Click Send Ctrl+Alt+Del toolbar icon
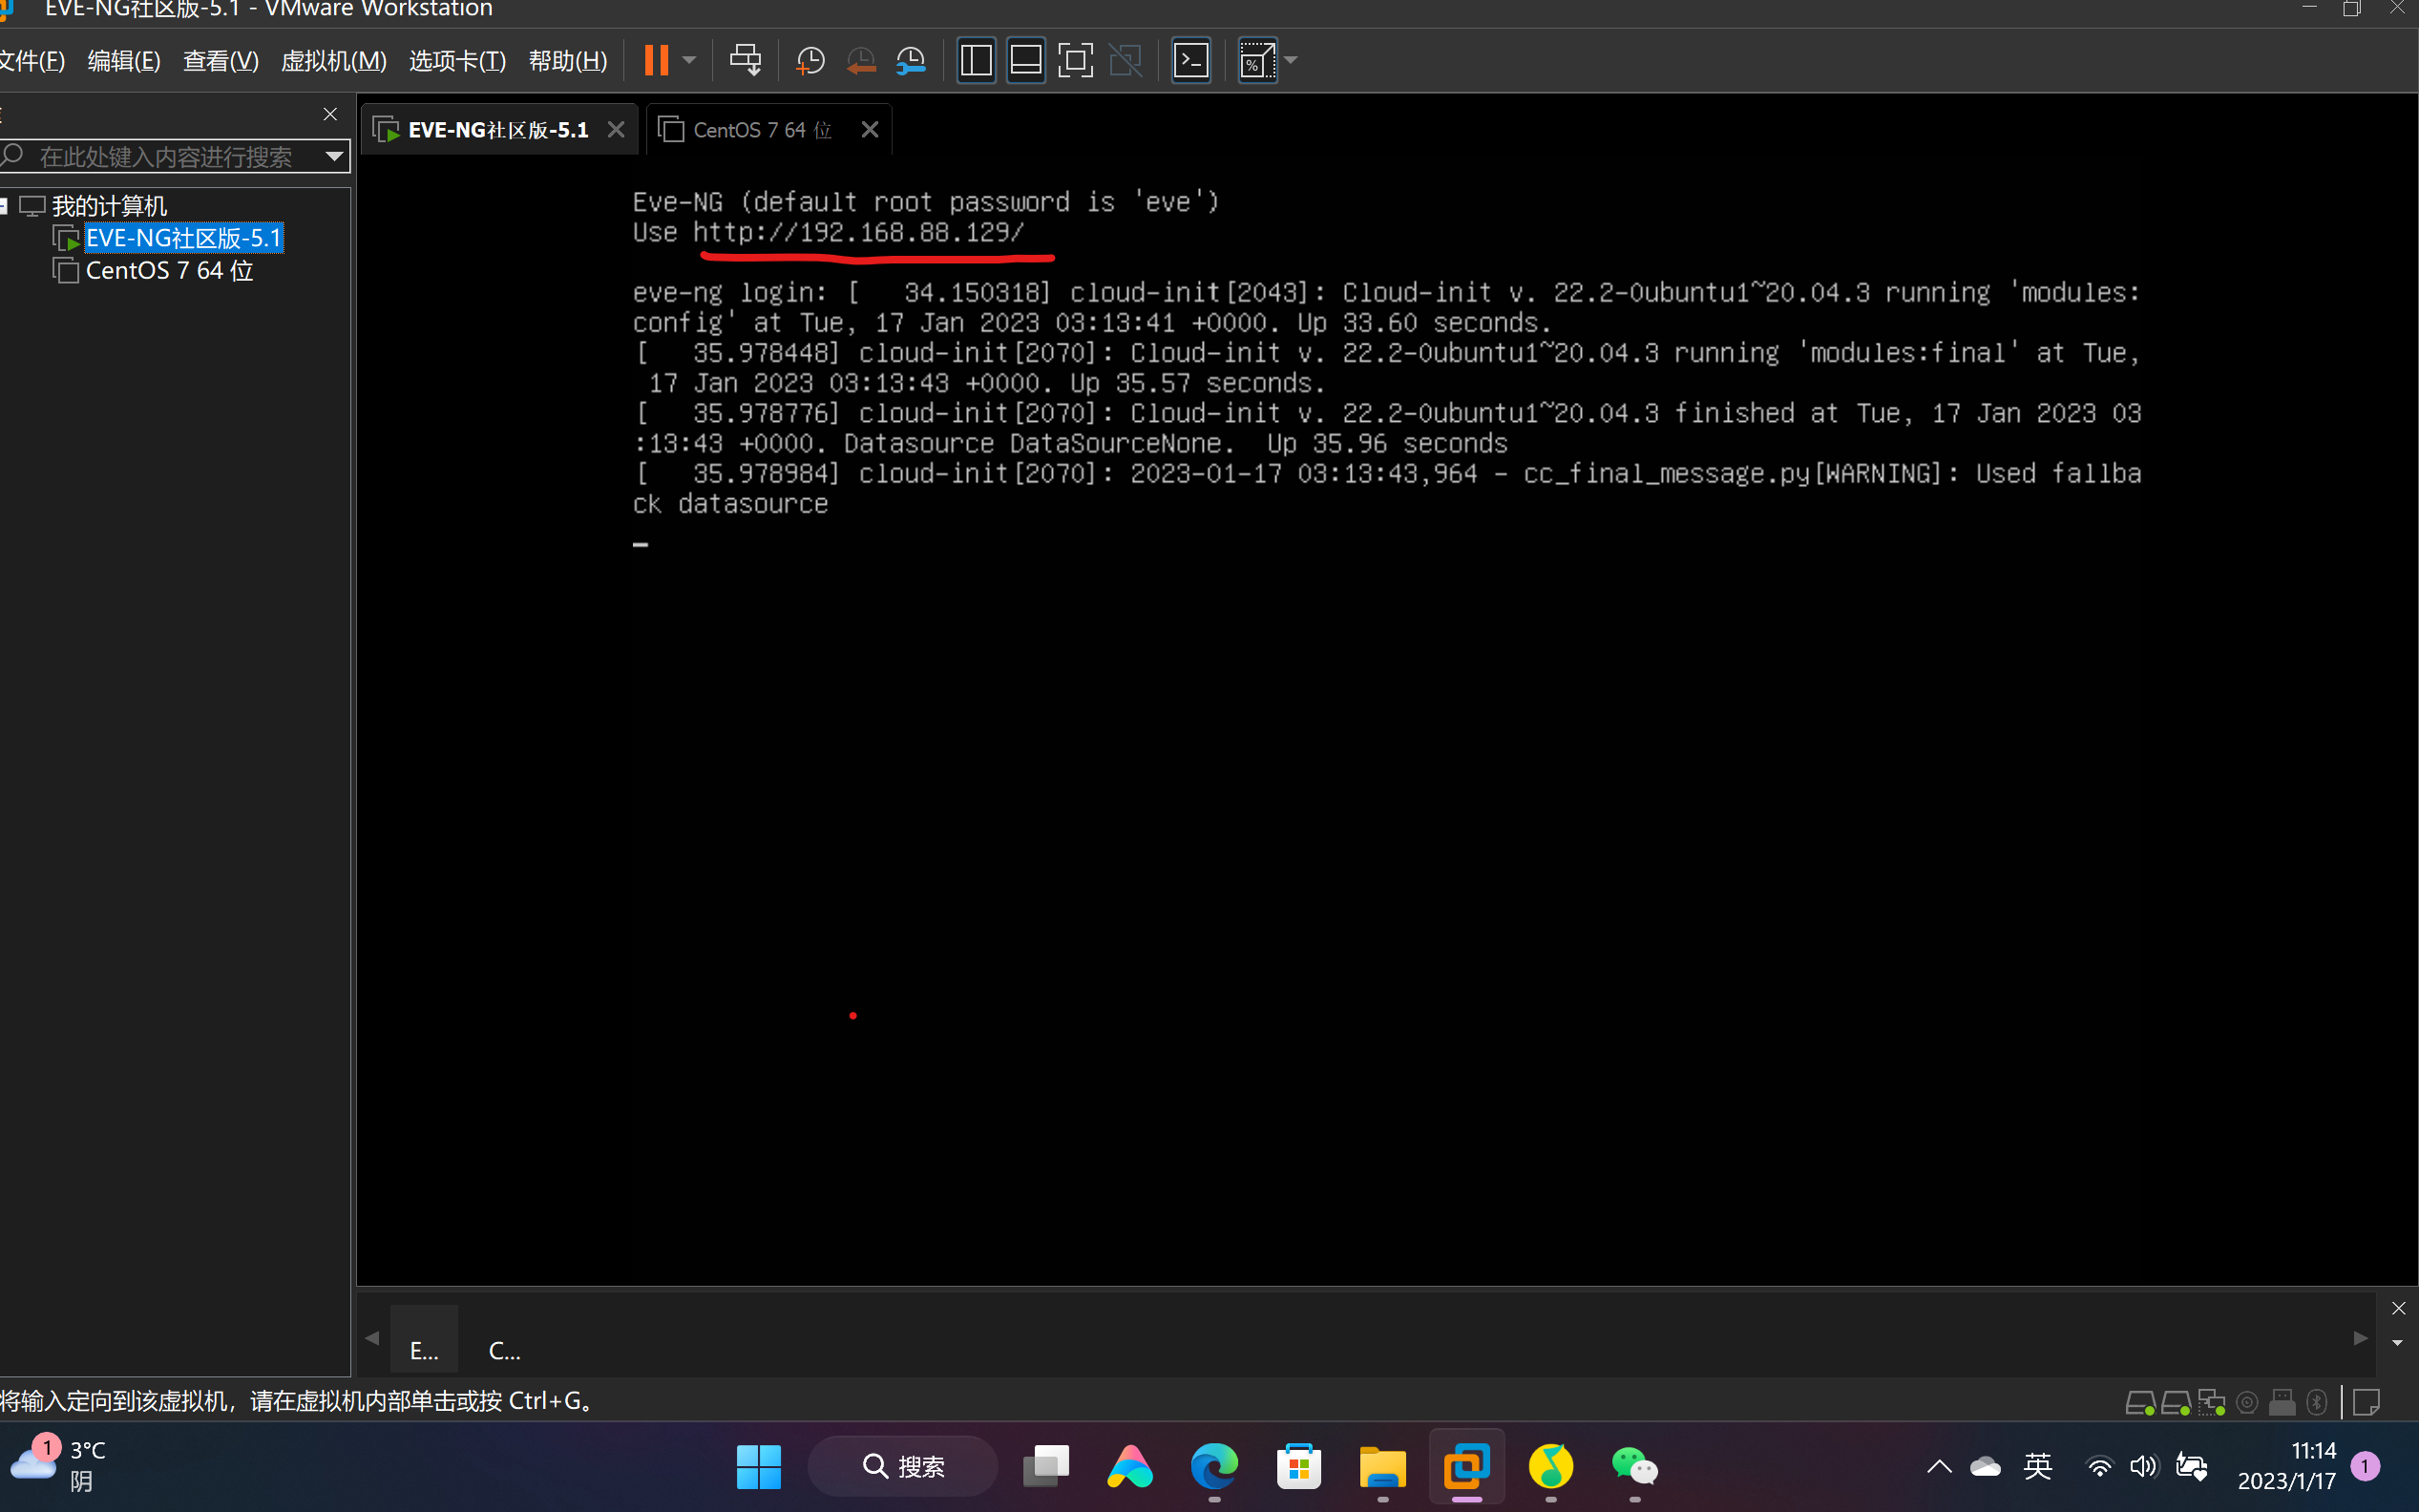The image size is (2419, 1512). (x=745, y=60)
